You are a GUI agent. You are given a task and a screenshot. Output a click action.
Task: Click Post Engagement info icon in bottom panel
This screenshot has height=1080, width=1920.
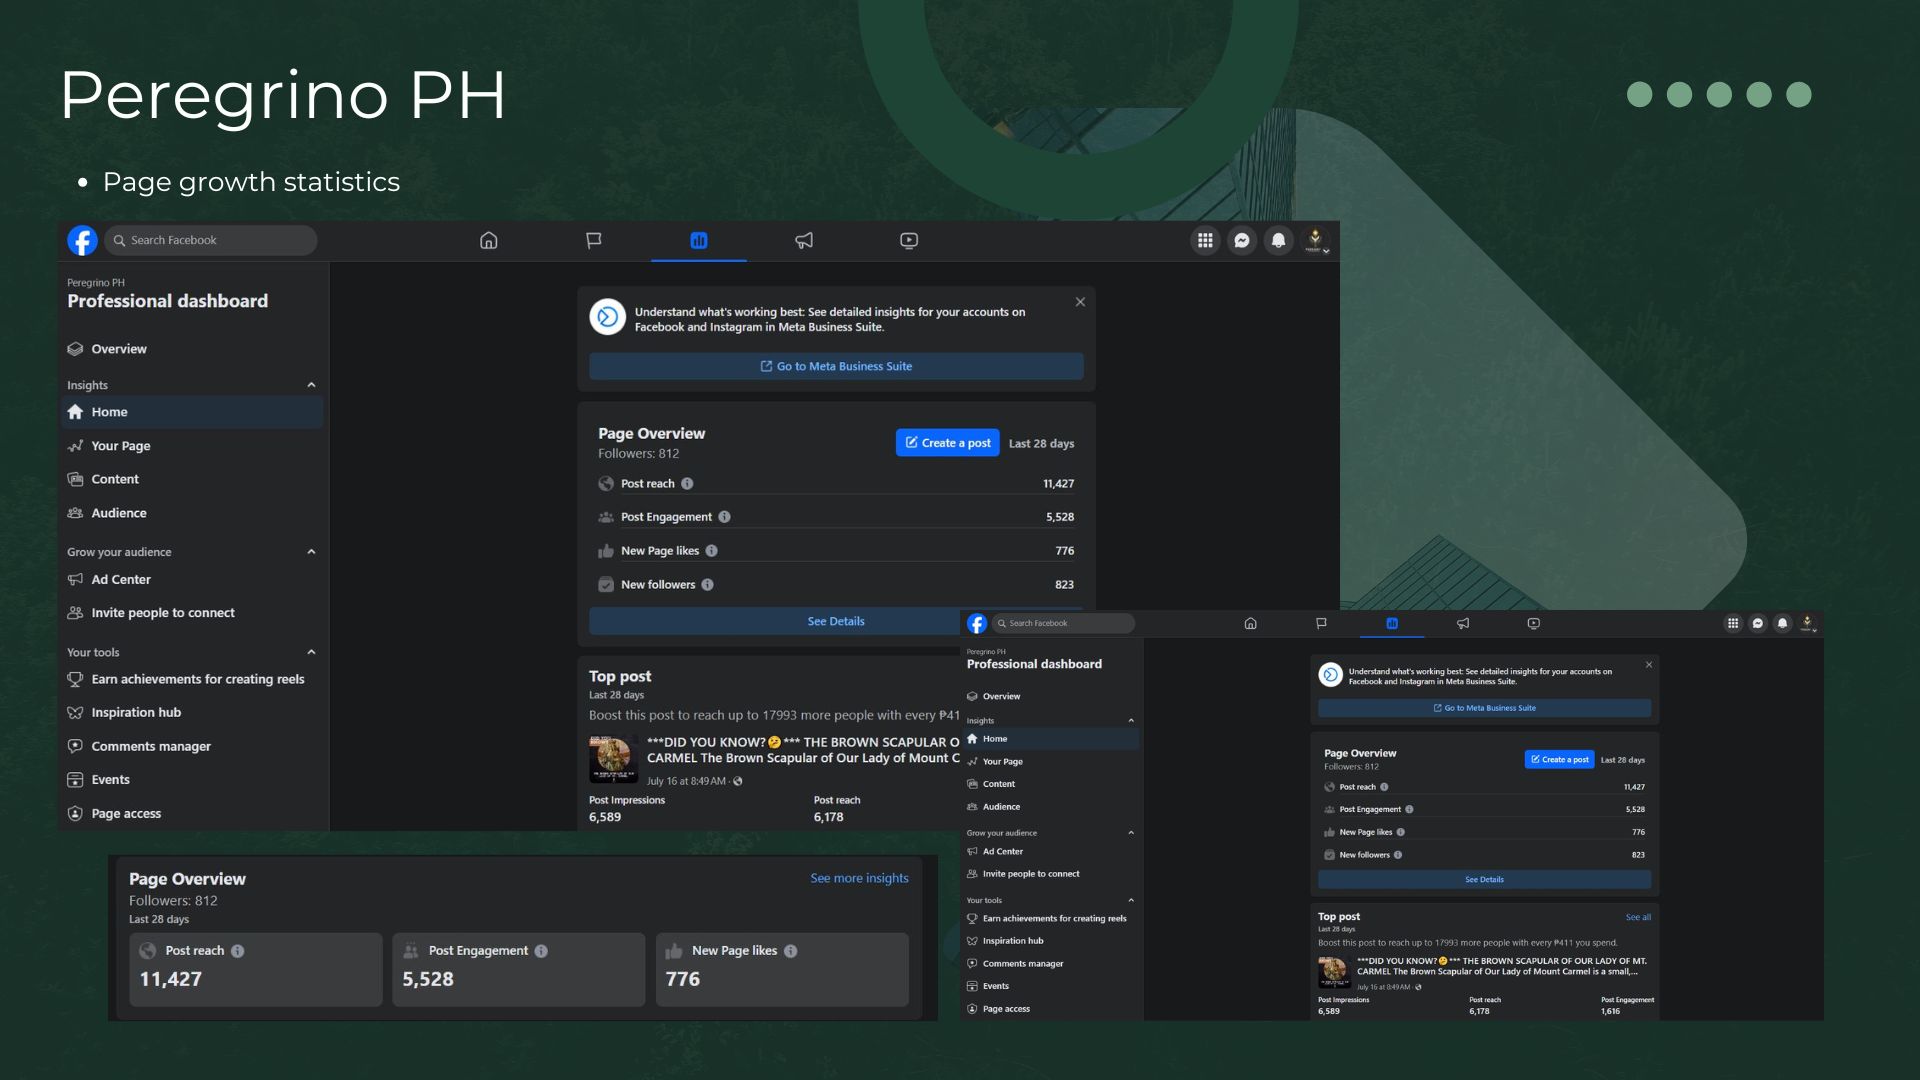click(x=541, y=951)
